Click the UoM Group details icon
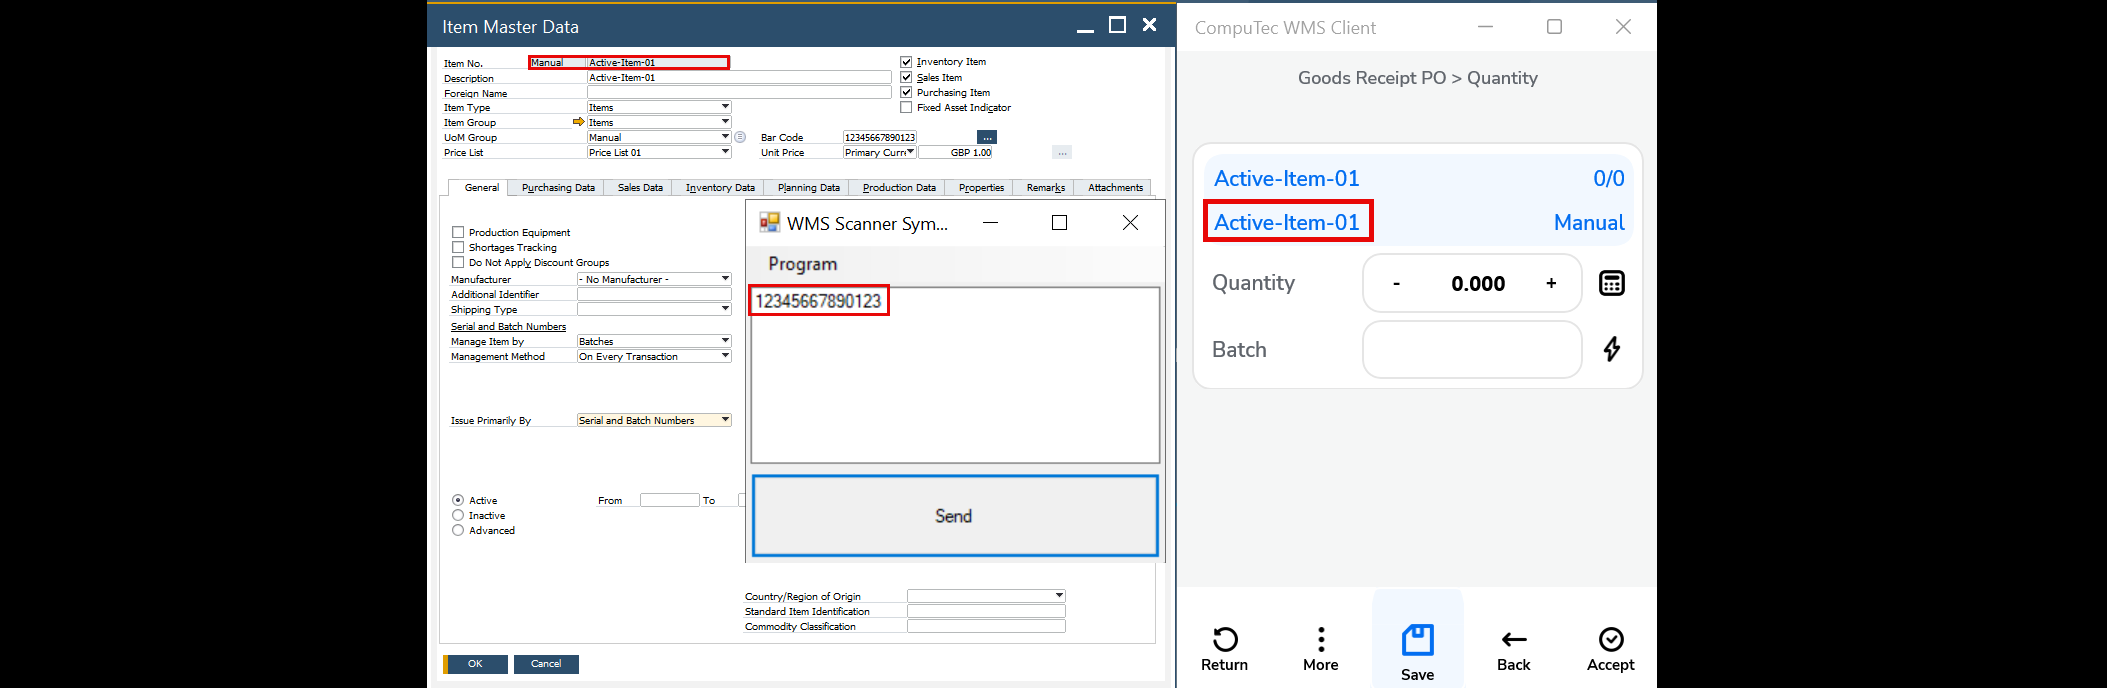 coord(740,137)
